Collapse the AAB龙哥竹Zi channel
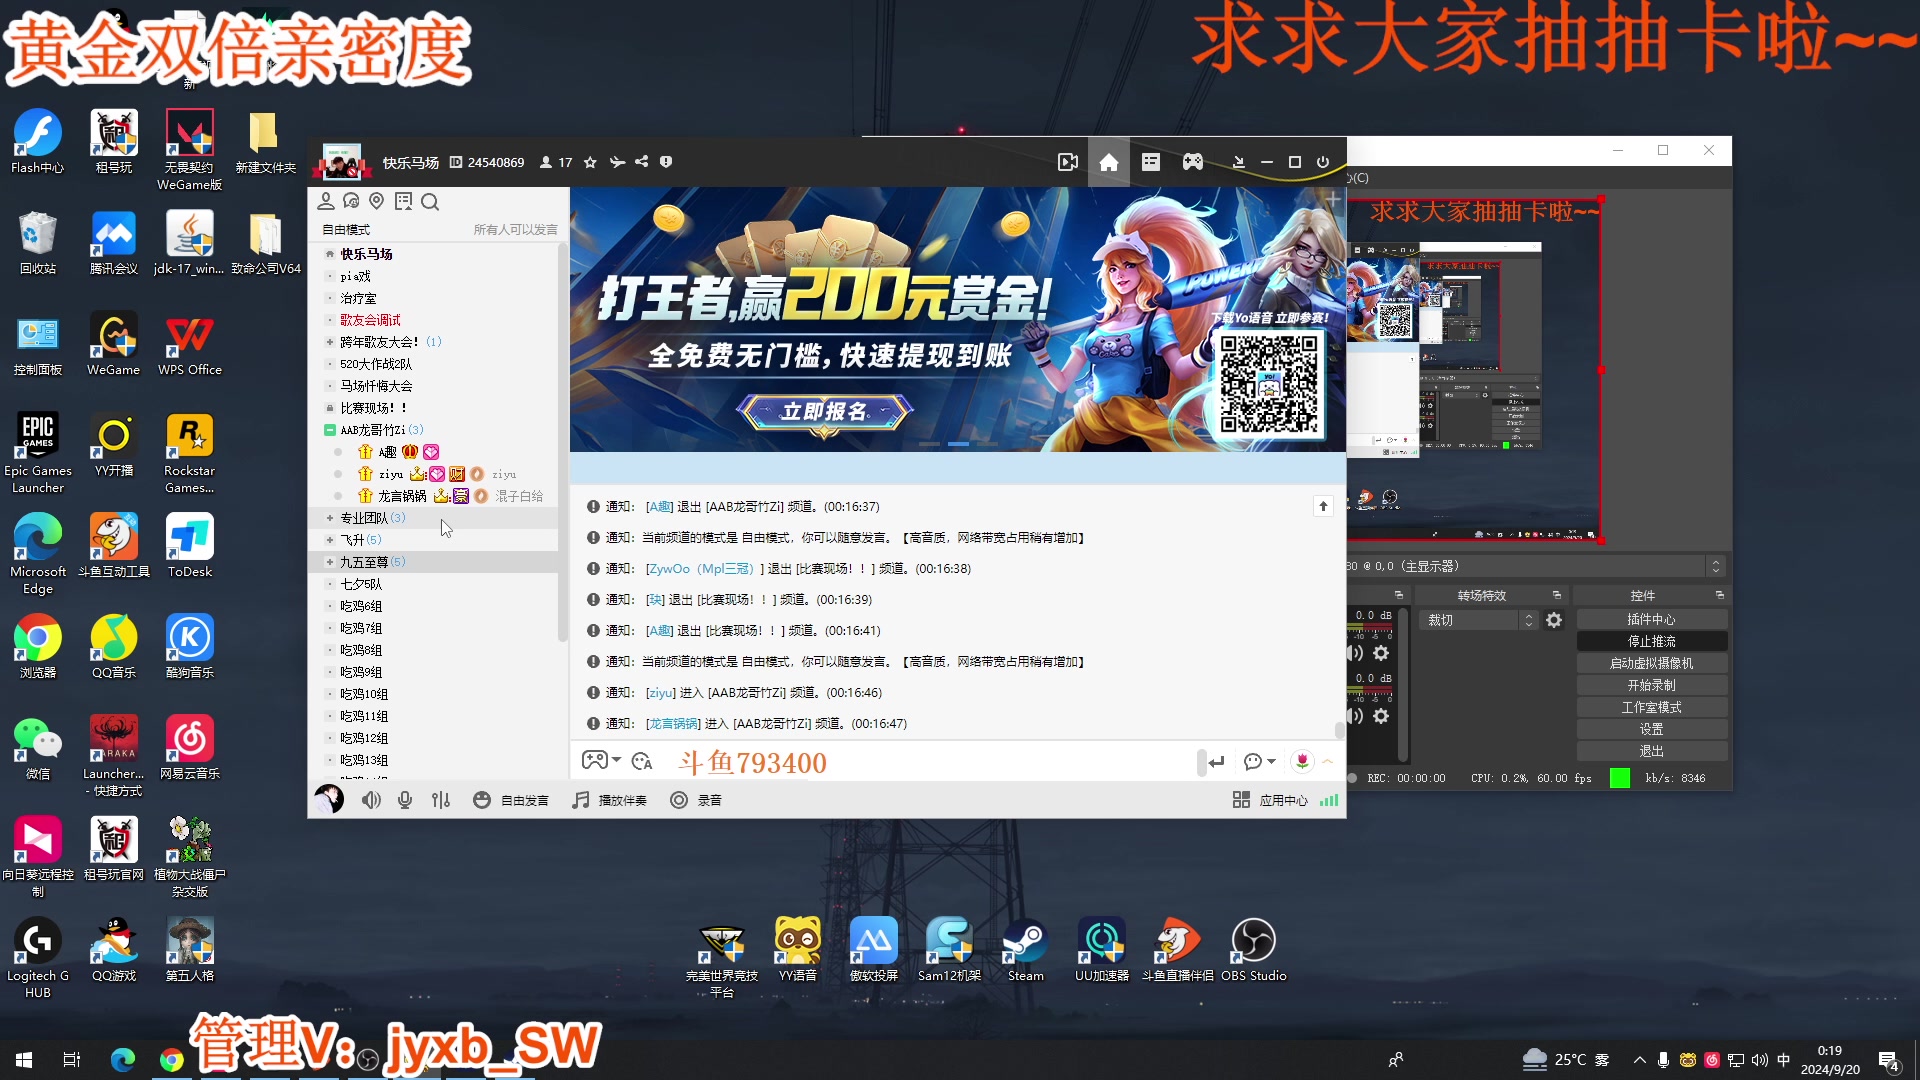The width and height of the screenshot is (1920, 1080). click(330, 430)
